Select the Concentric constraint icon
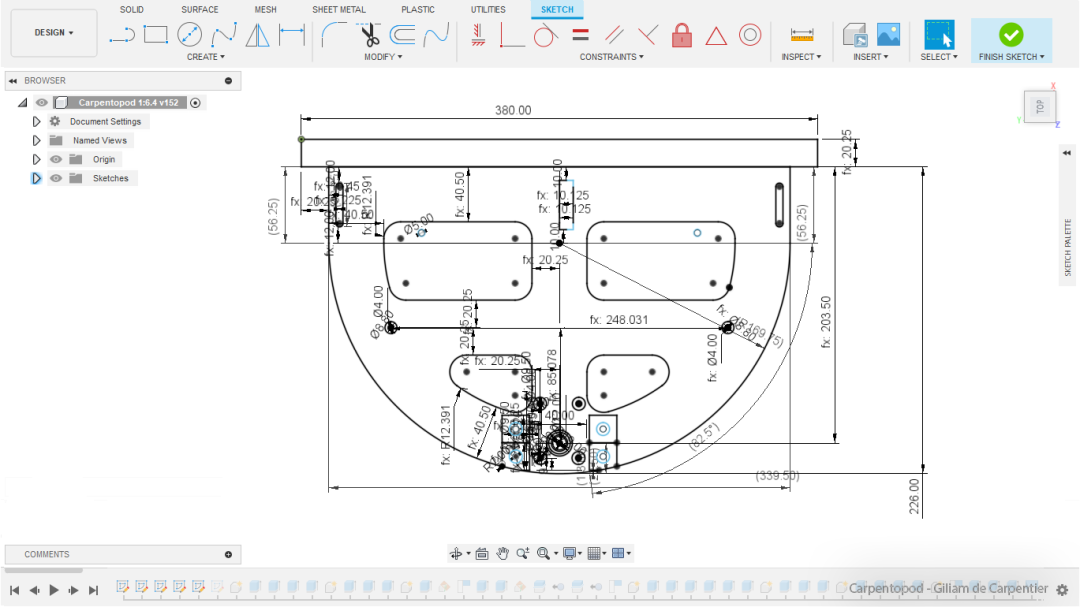This screenshot has width=1080, height=607. (750, 36)
